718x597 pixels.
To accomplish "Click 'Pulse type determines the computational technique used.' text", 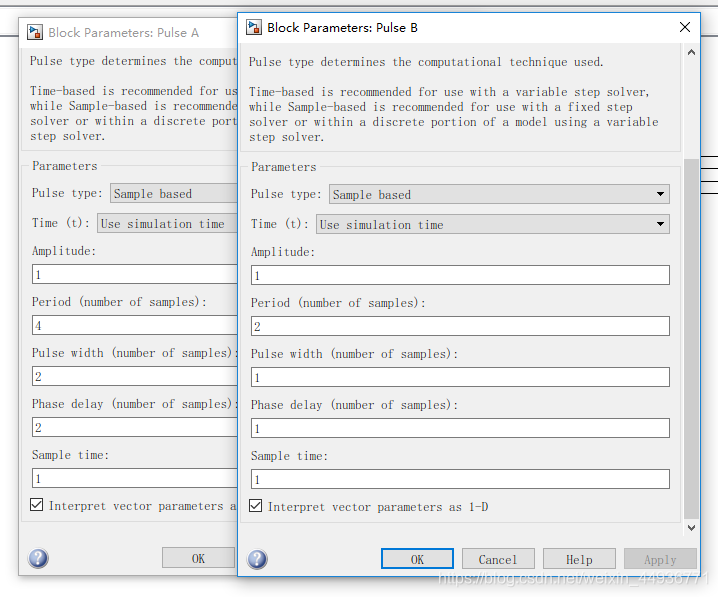I will 426,62.
